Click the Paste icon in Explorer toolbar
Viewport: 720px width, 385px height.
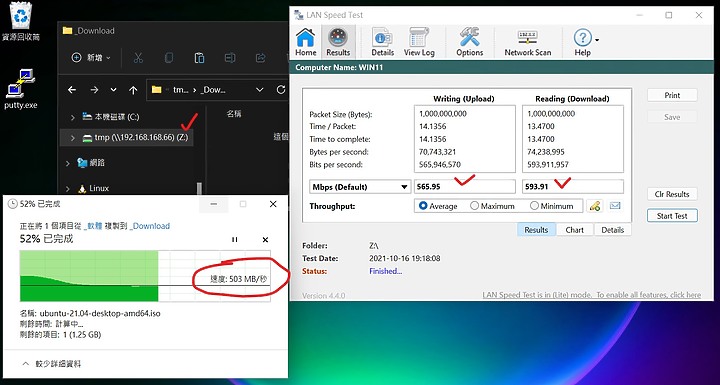199,58
